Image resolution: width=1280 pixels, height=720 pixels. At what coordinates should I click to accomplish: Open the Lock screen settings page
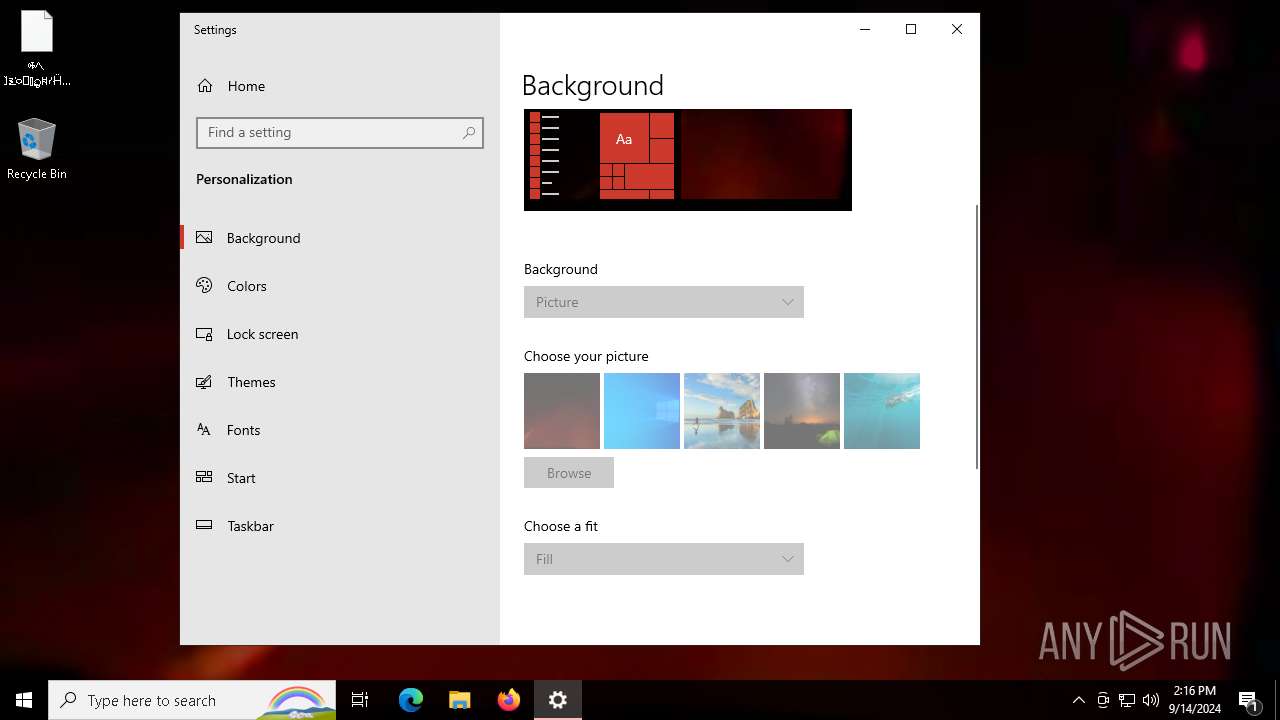(340, 334)
